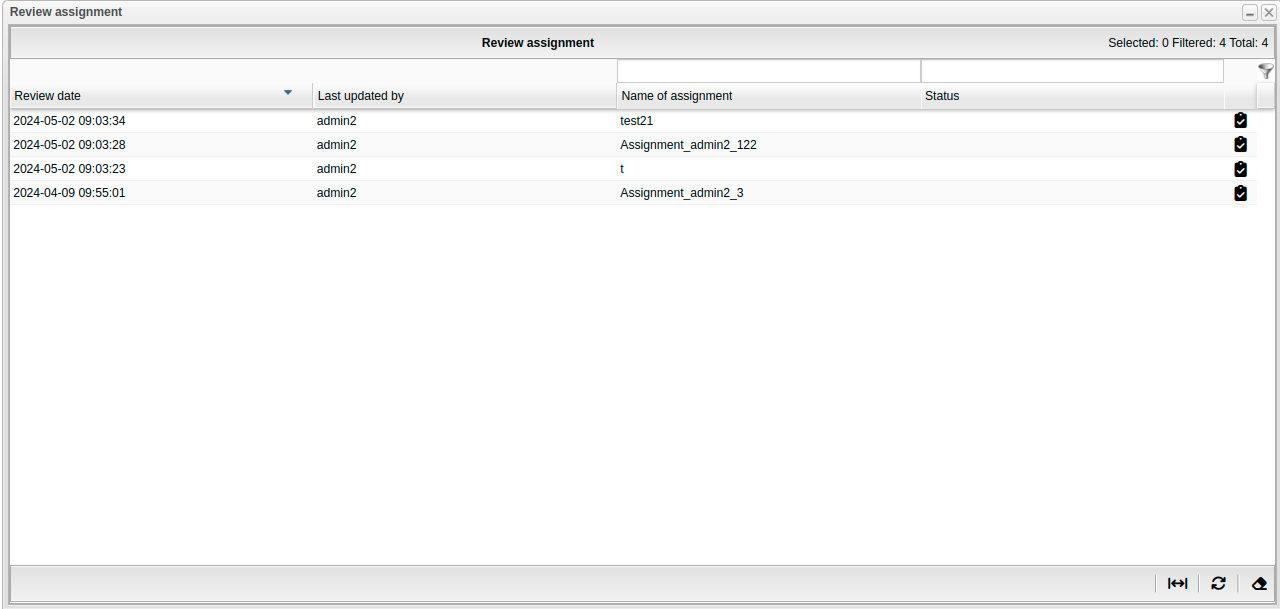Click clipboard check icon in row 't'
The height and width of the screenshot is (609, 1280).
1240,169
